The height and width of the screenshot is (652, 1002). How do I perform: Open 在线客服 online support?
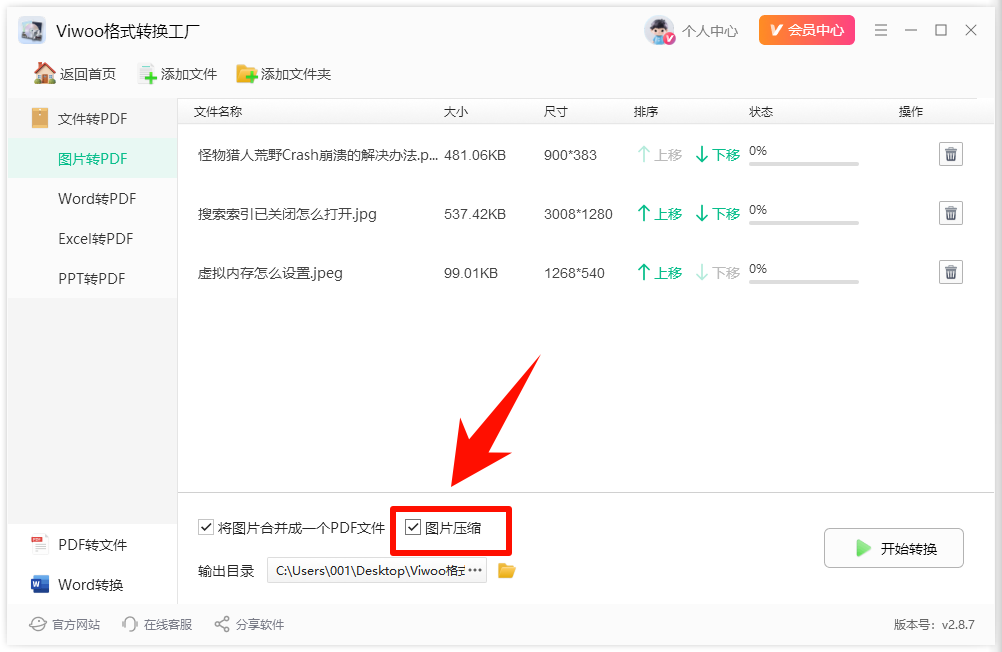(157, 624)
